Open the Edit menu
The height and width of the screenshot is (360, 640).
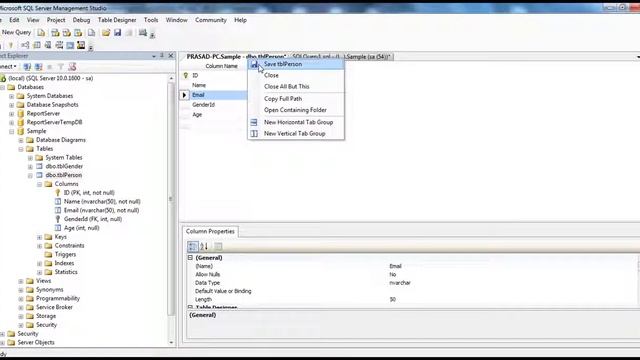pyautogui.click(x=14, y=20)
